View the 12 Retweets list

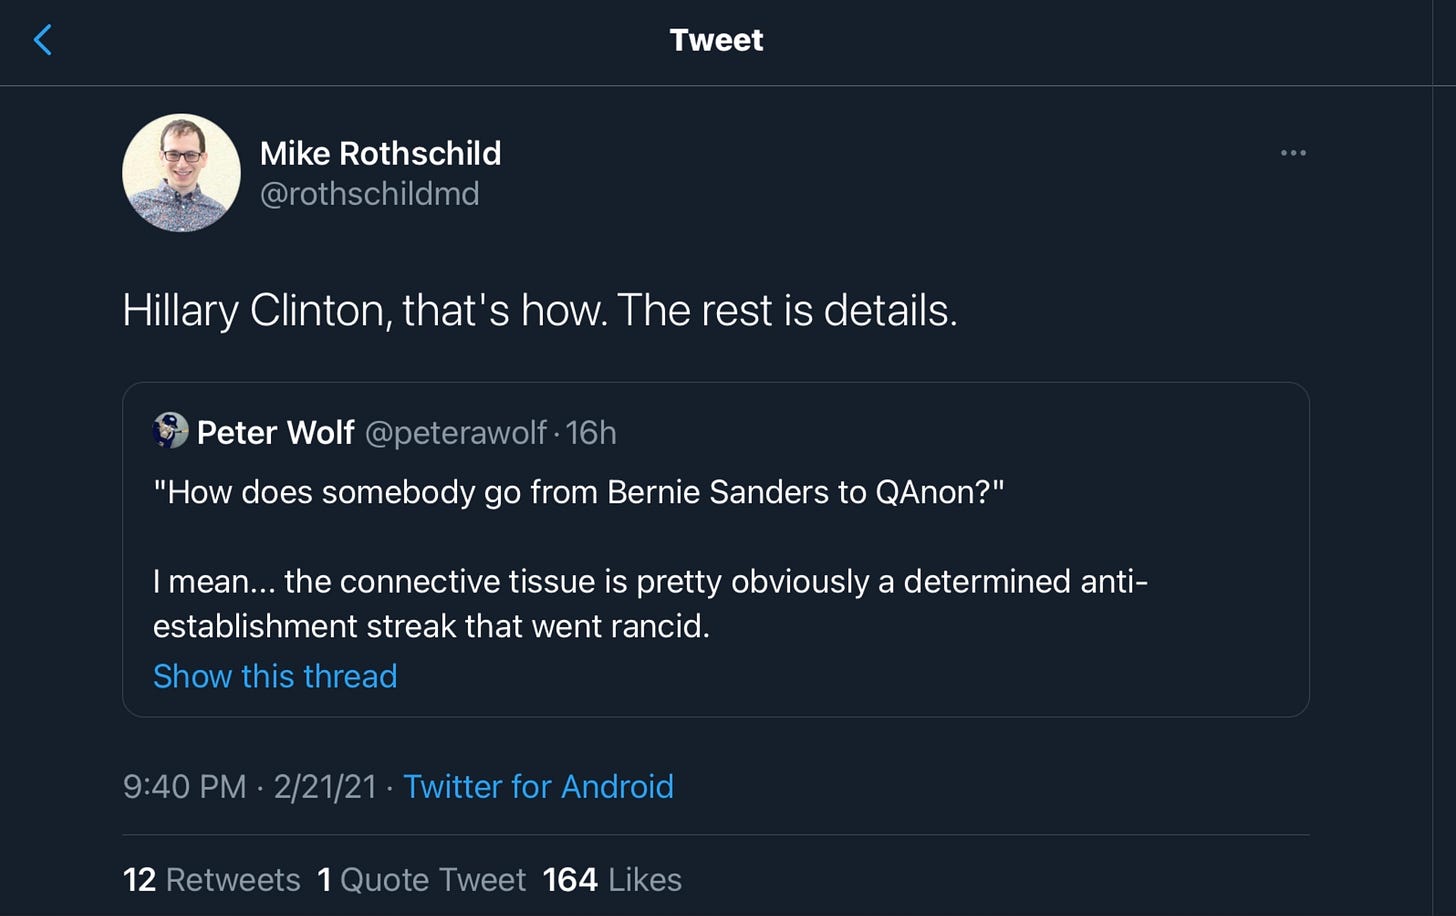pyautogui.click(x=211, y=880)
